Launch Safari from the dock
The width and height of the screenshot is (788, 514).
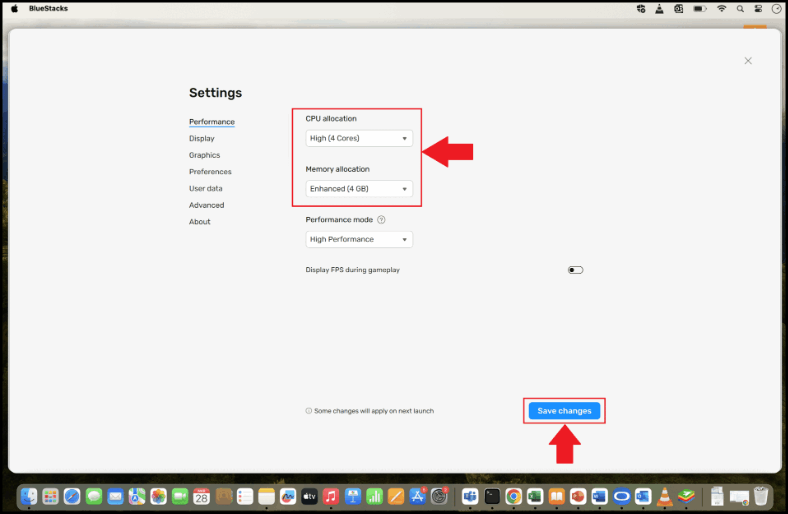point(72,497)
